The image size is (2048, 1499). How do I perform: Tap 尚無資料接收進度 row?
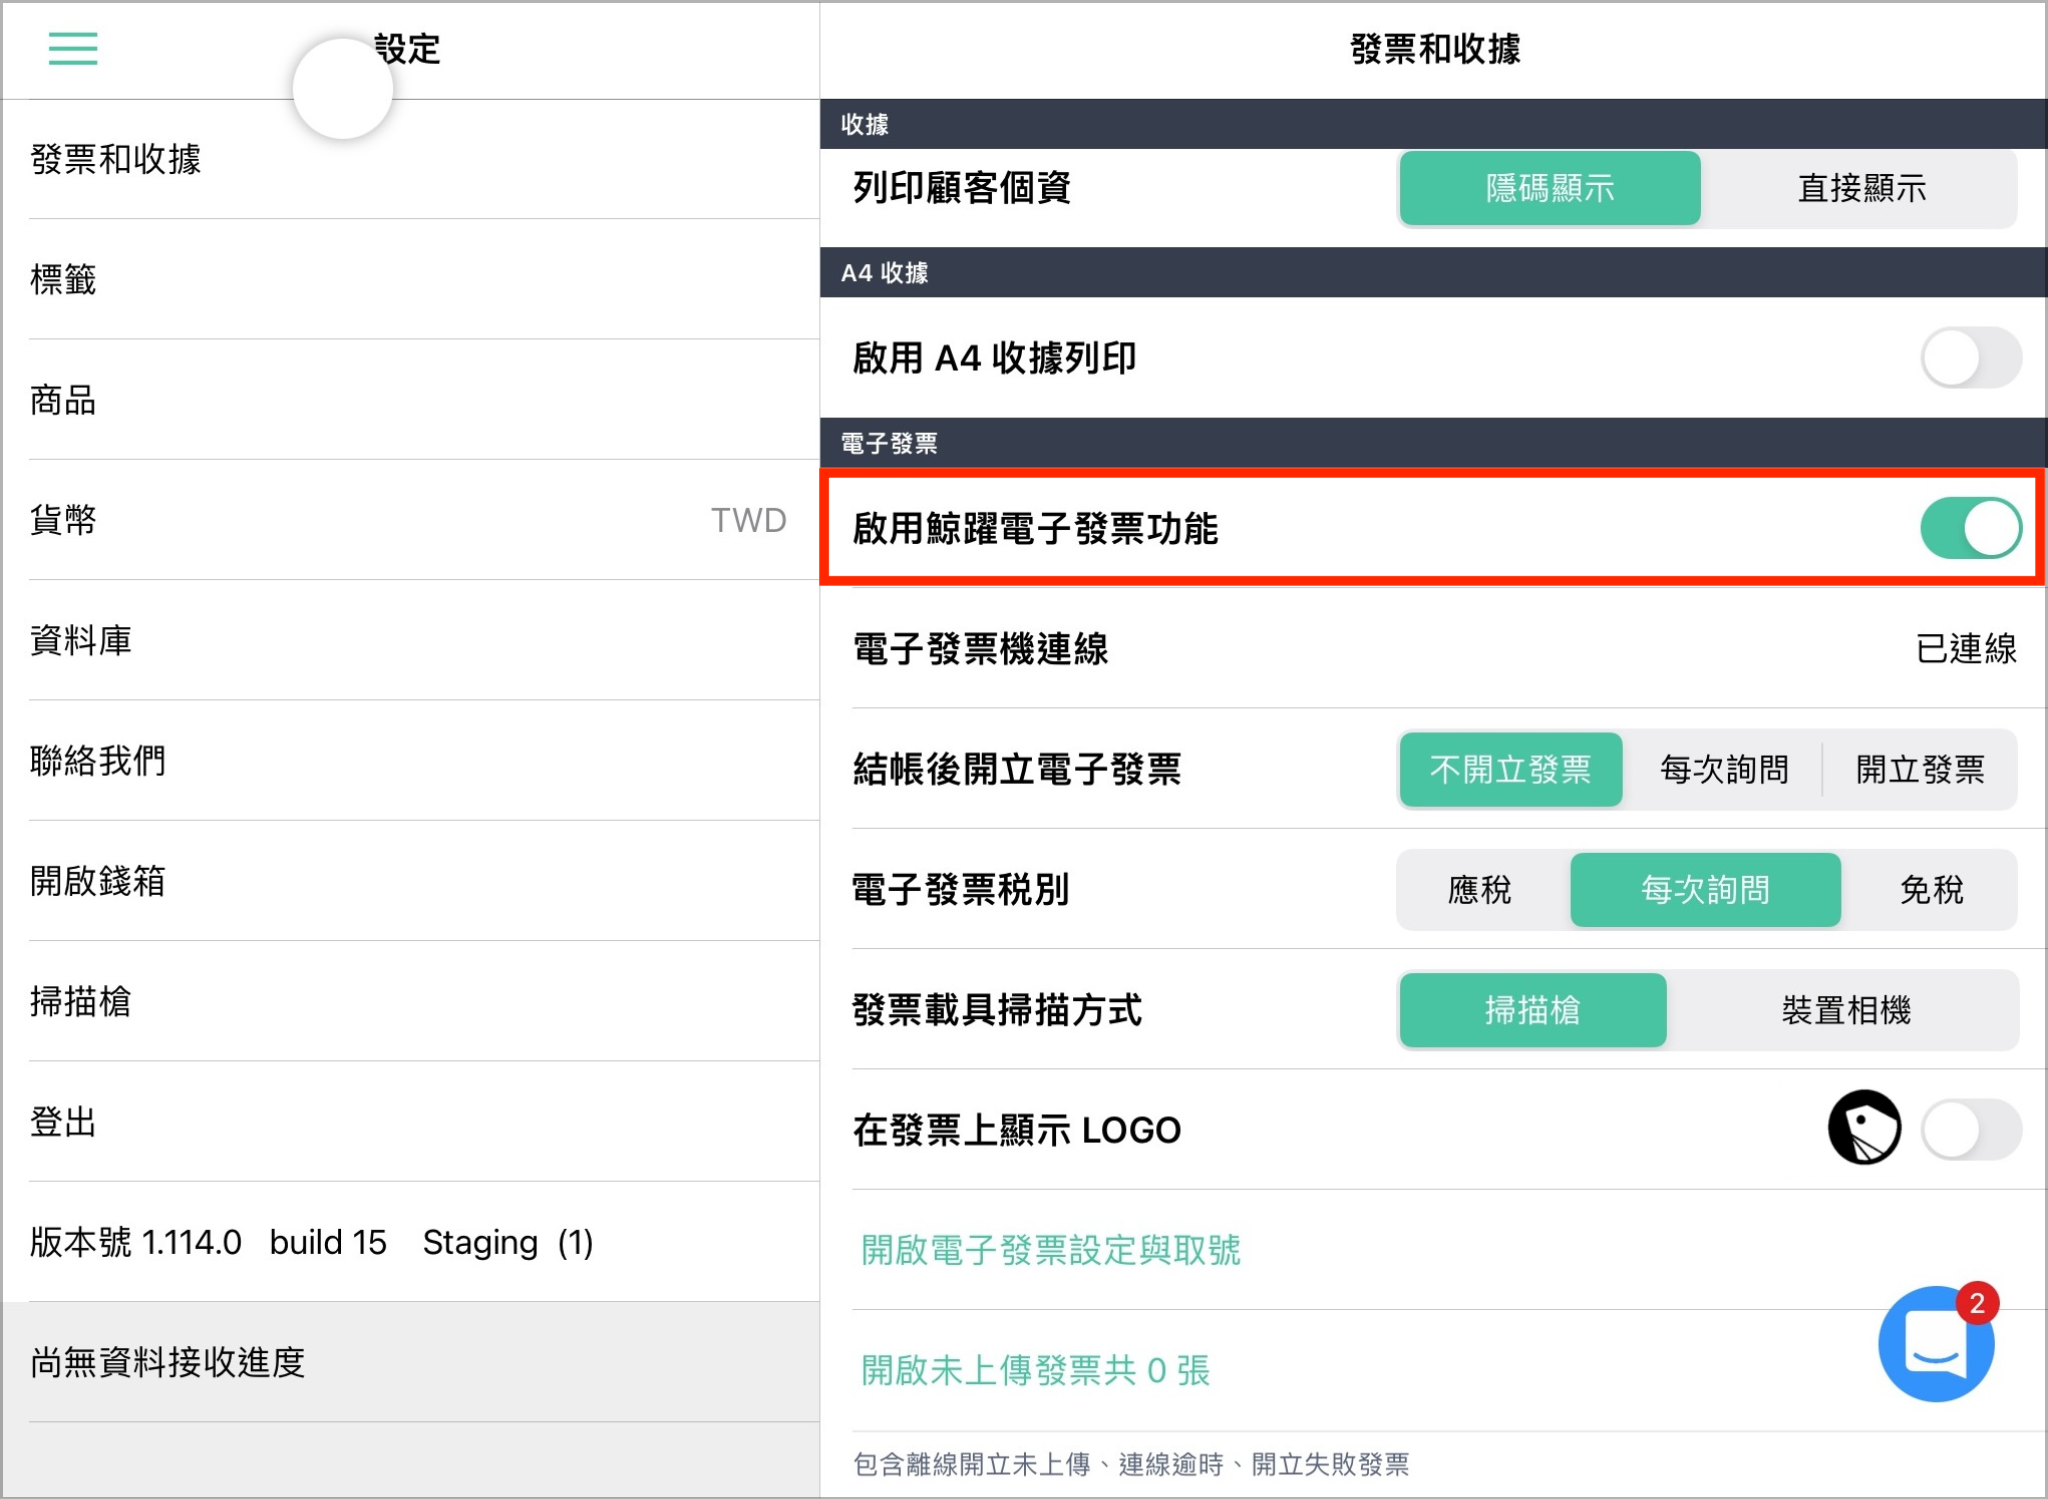click(410, 1362)
